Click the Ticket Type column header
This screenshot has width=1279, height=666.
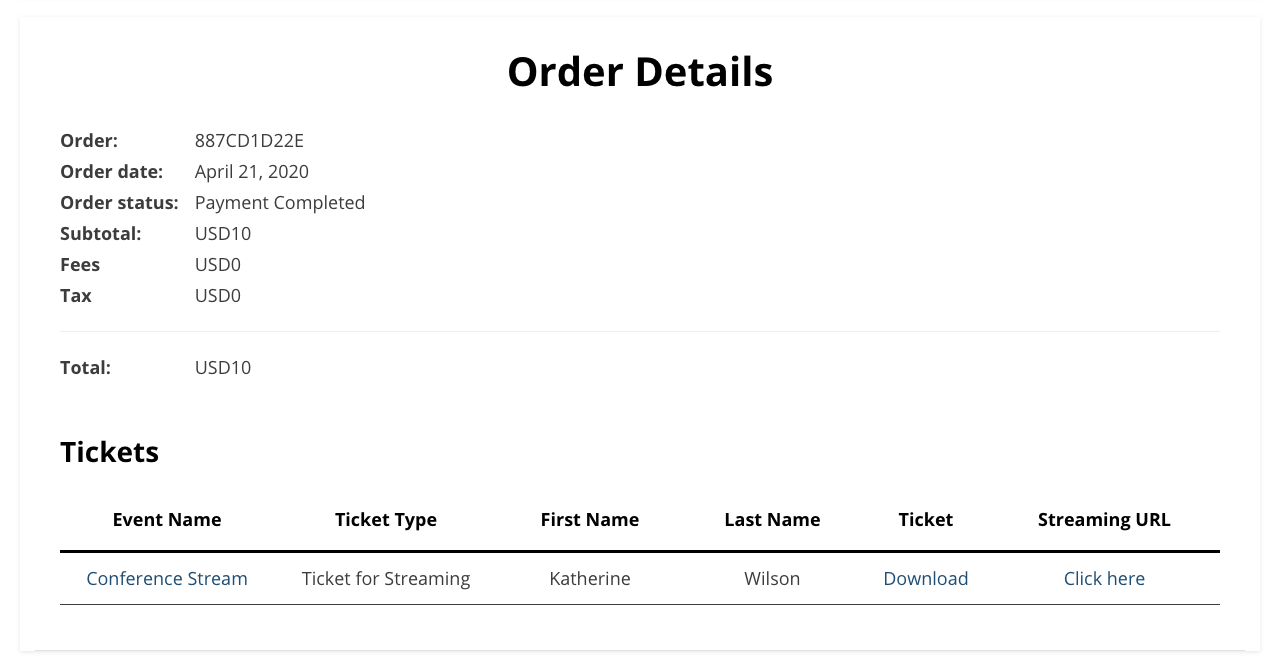[x=385, y=519]
